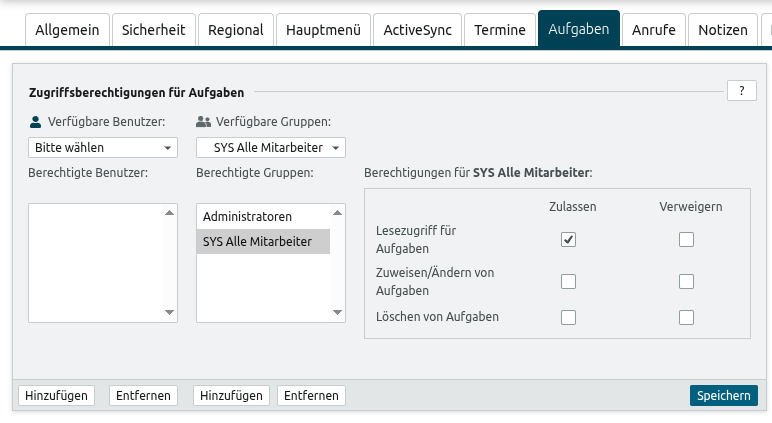Deny Lesezugriff für Aufgaben checkbox
The height and width of the screenshot is (423, 772).
pyautogui.click(x=686, y=239)
